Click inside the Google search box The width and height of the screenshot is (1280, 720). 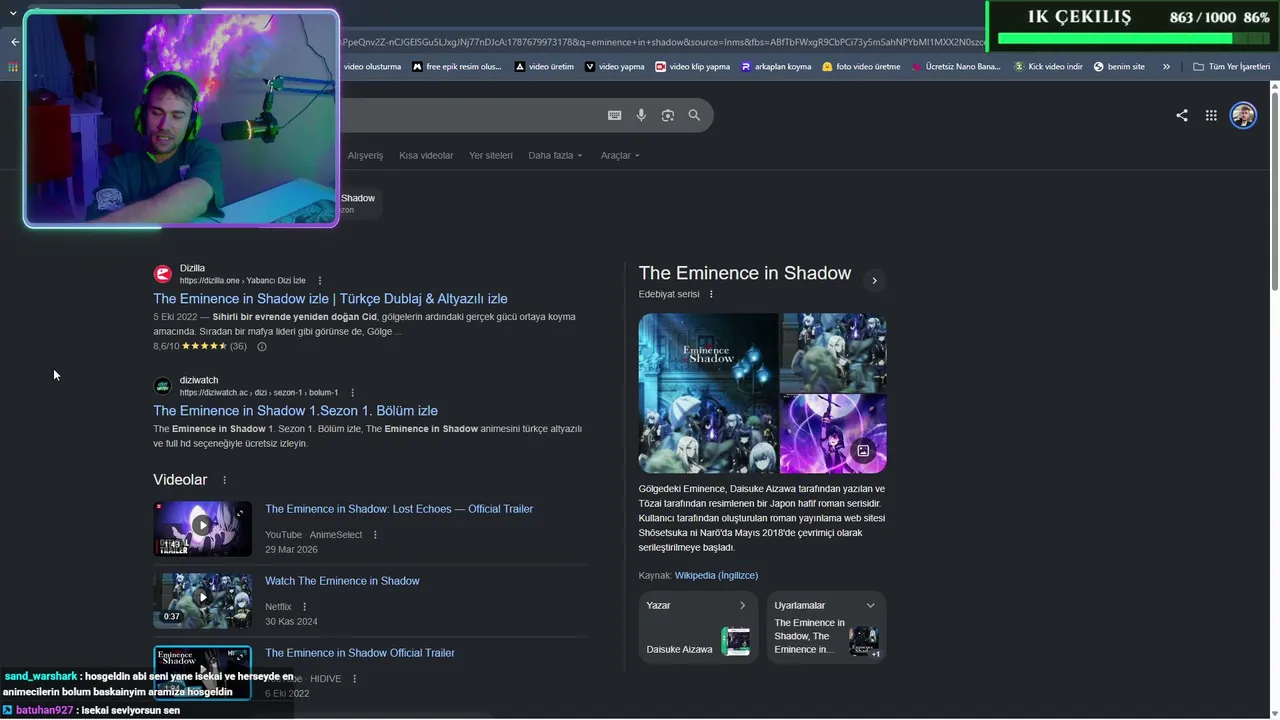[x=470, y=115]
